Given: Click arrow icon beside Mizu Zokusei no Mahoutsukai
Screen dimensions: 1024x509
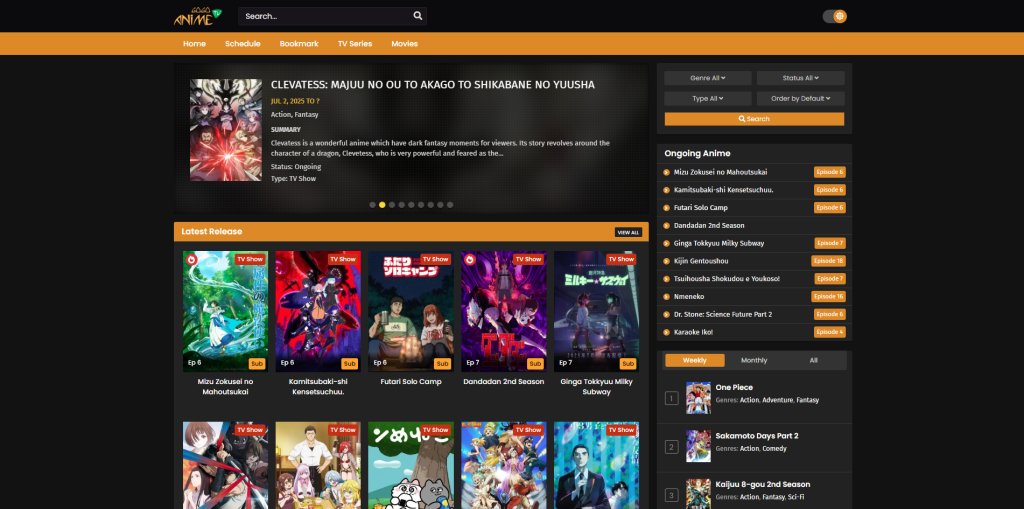Looking at the screenshot, I should [667, 172].
